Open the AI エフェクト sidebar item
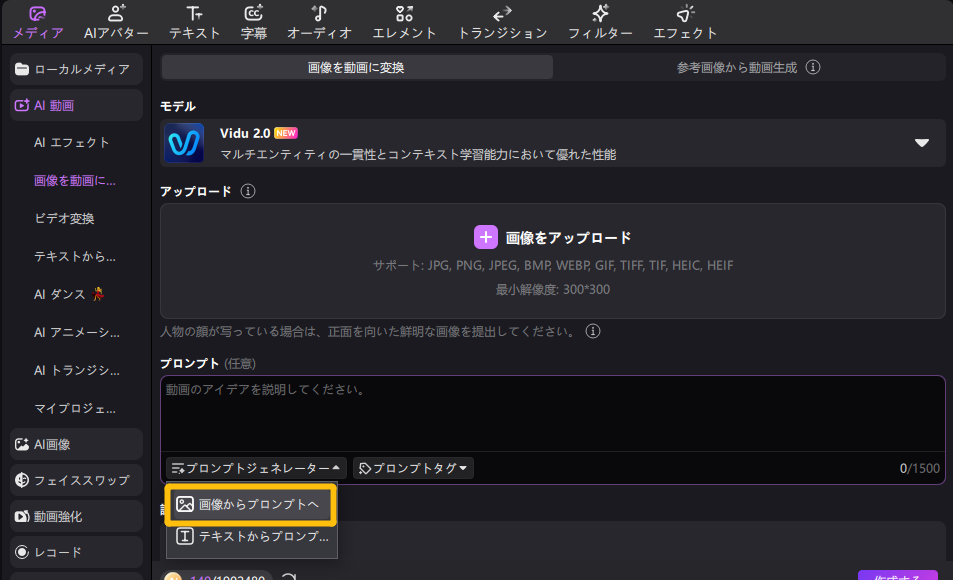Viewport: 953px width, 580px height. pos(72,142)
